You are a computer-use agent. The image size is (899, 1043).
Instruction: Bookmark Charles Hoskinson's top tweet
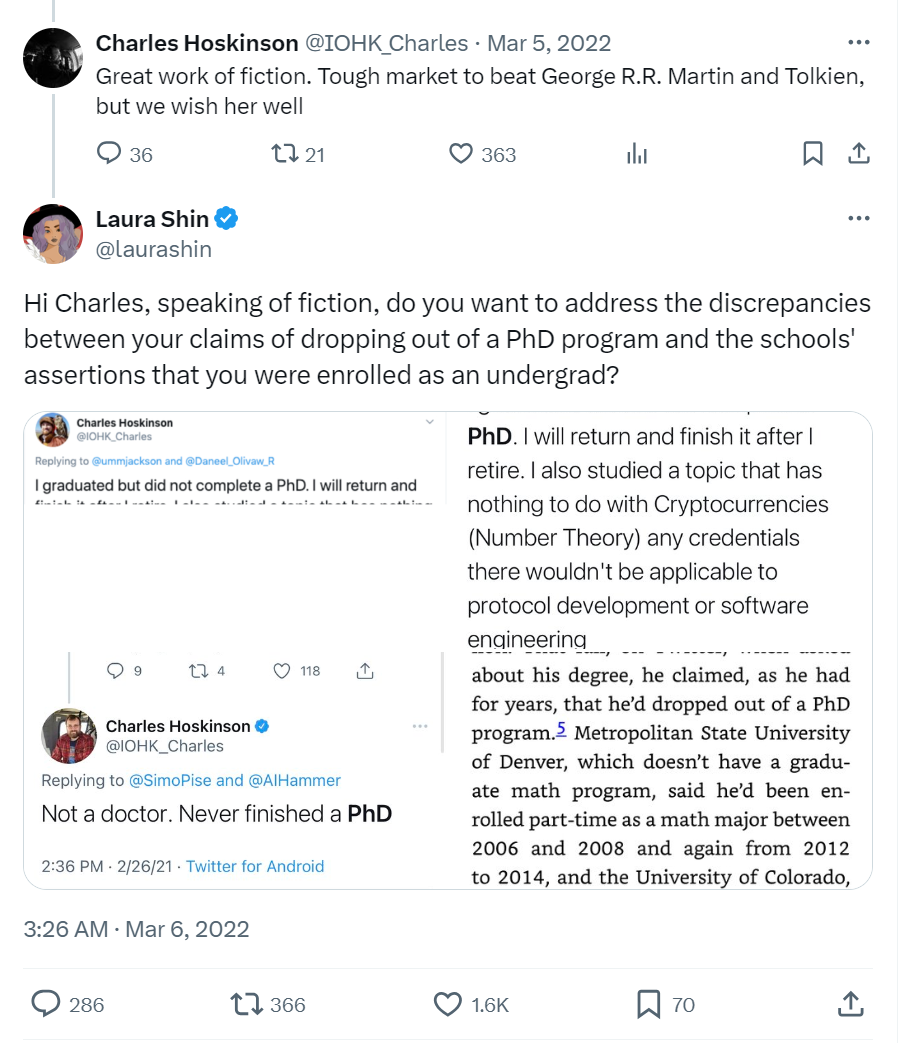813,154
